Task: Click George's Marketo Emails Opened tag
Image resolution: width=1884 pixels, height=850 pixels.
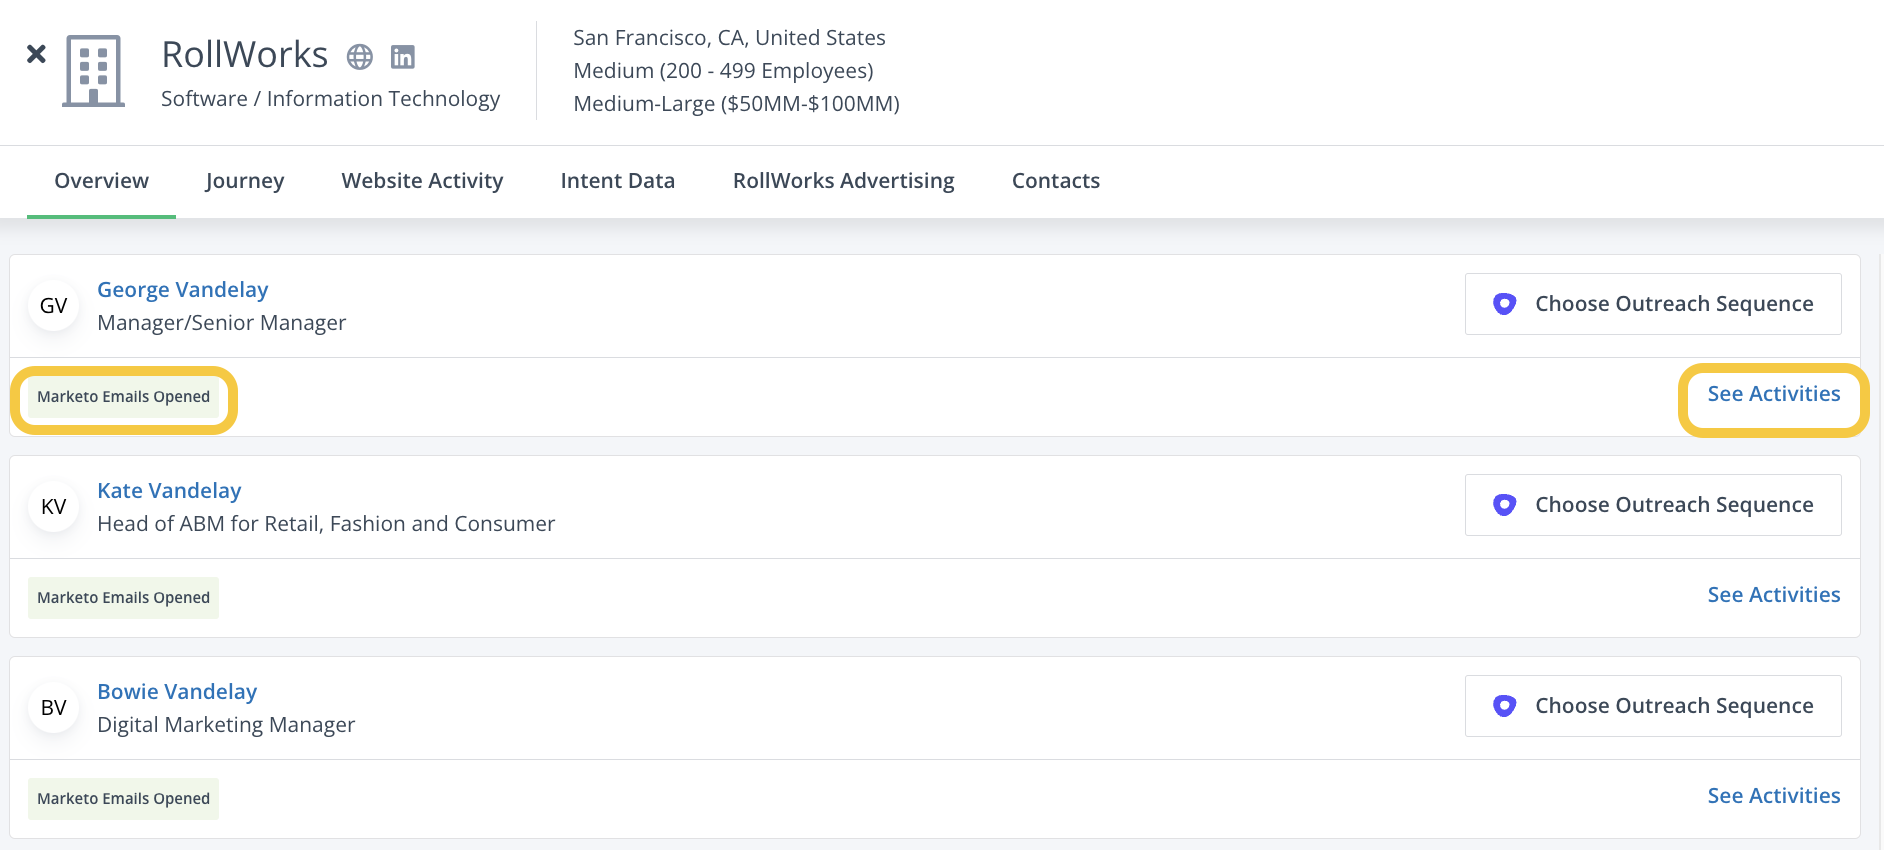Action: (124, 397)
